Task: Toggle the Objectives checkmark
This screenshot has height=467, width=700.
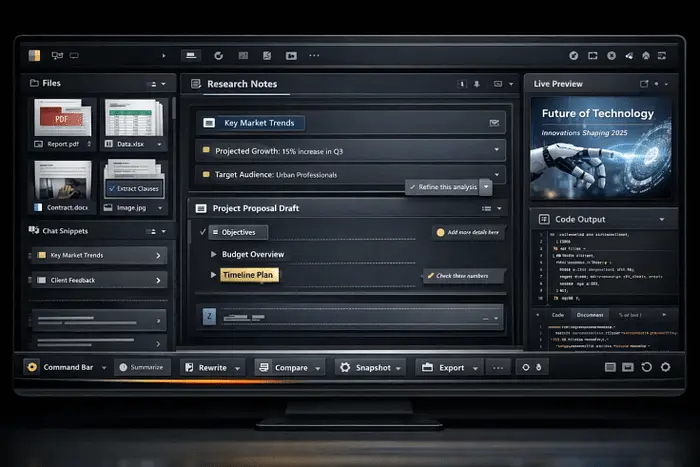Action: [x=203, y=231]
